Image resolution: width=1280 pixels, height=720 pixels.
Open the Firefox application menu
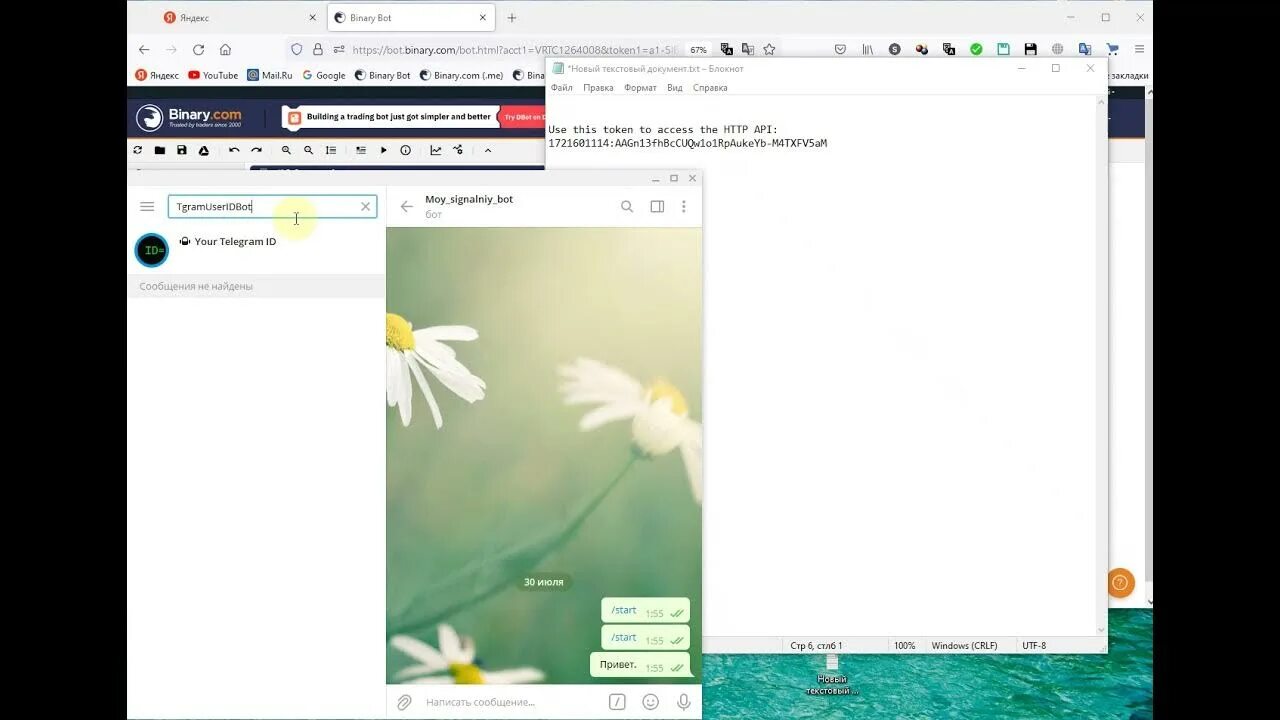click(x=1139, y=49)
